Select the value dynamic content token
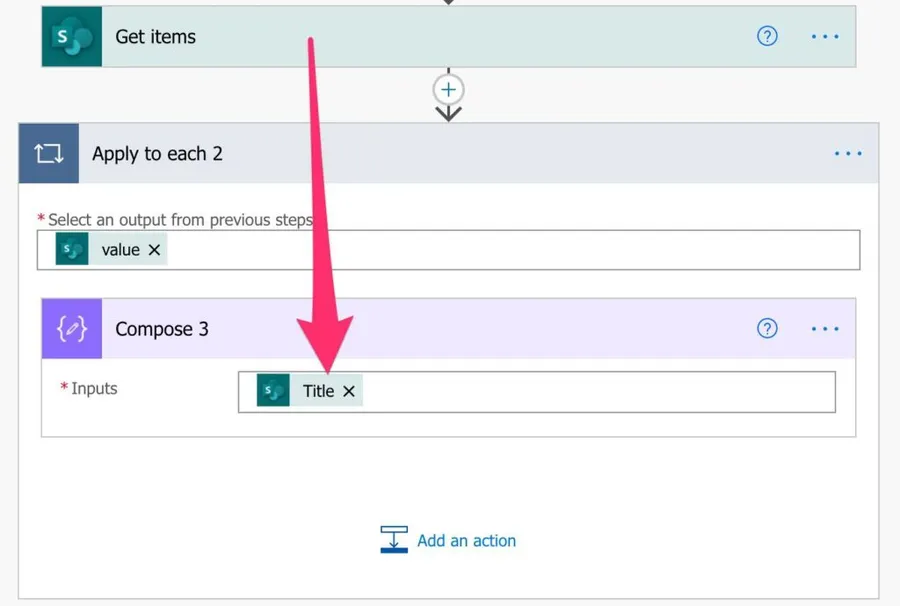Image resolution: width=900 pixels, height=606 pixels. click(119, 250)
